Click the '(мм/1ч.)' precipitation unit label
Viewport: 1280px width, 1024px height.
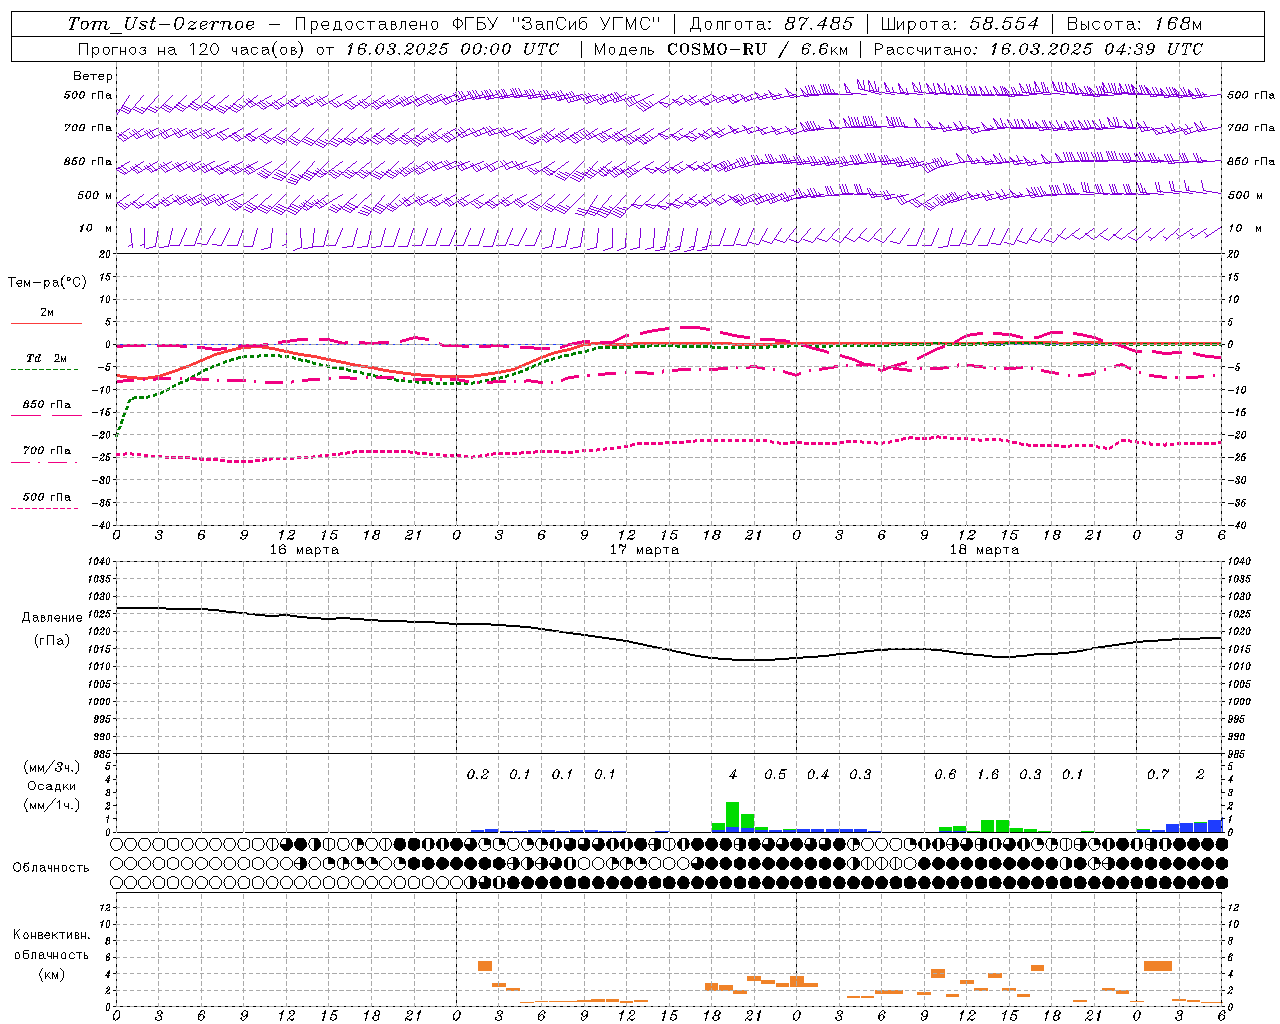tap(52, 805)
